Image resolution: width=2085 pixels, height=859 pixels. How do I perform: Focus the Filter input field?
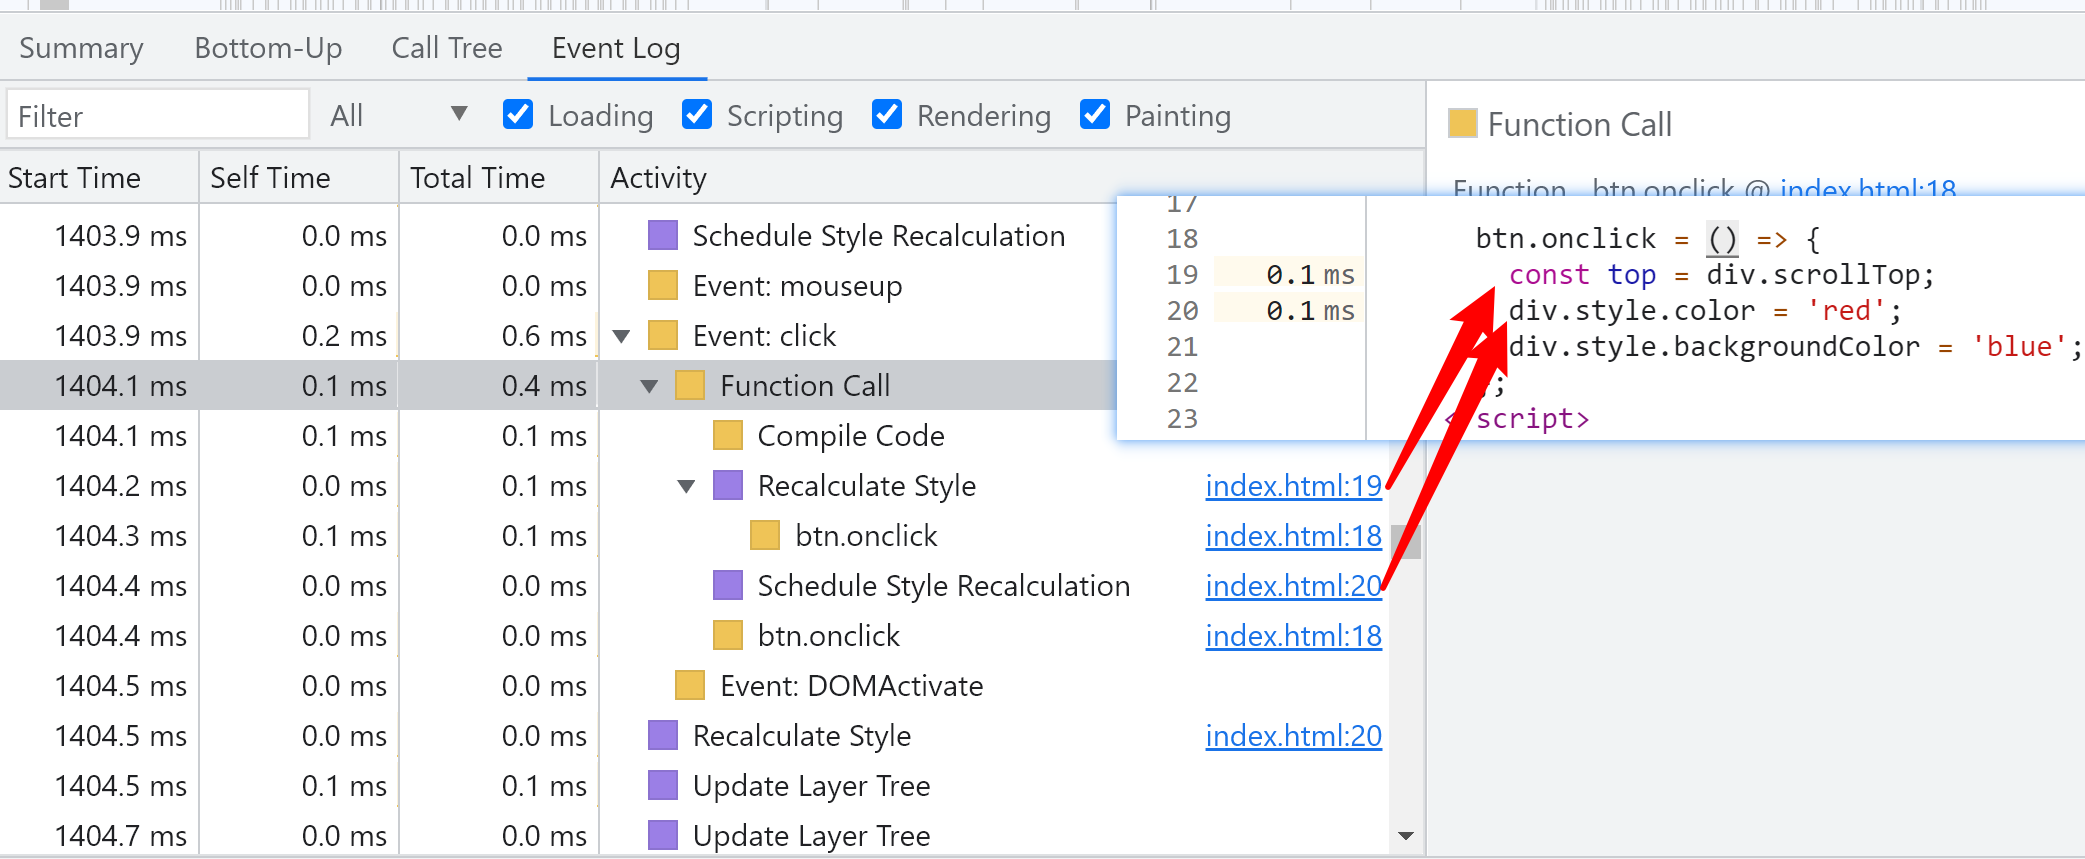(158, 116)
